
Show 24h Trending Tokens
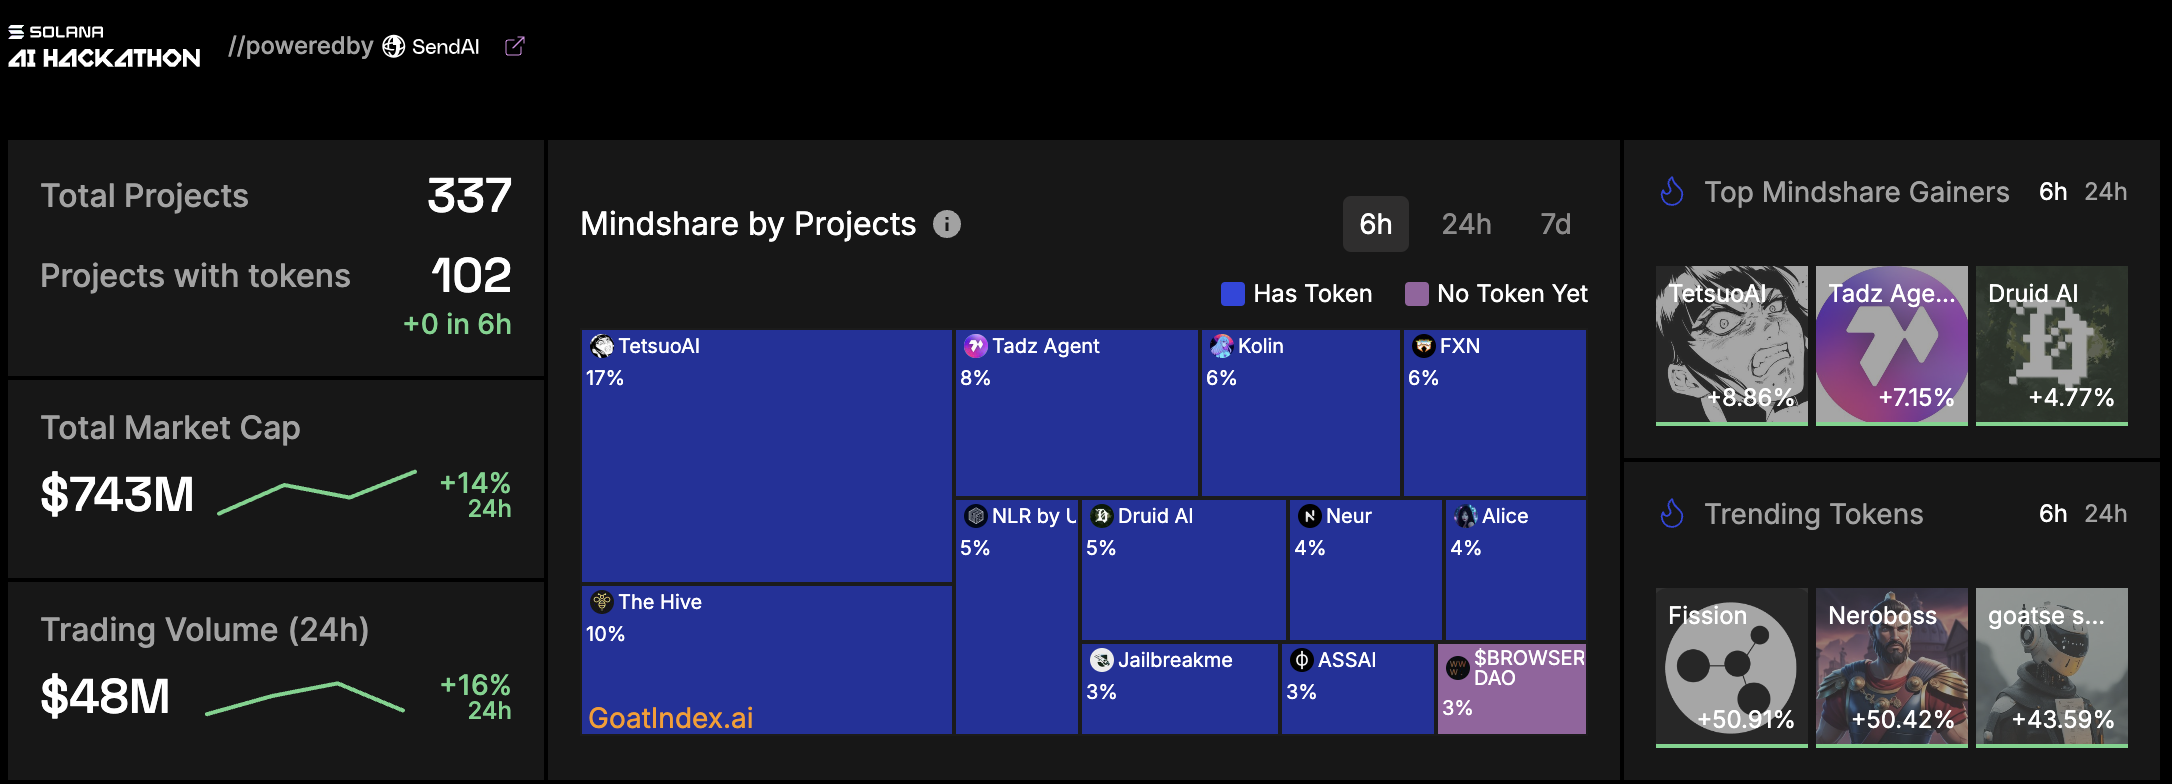tap(2105, 514)
